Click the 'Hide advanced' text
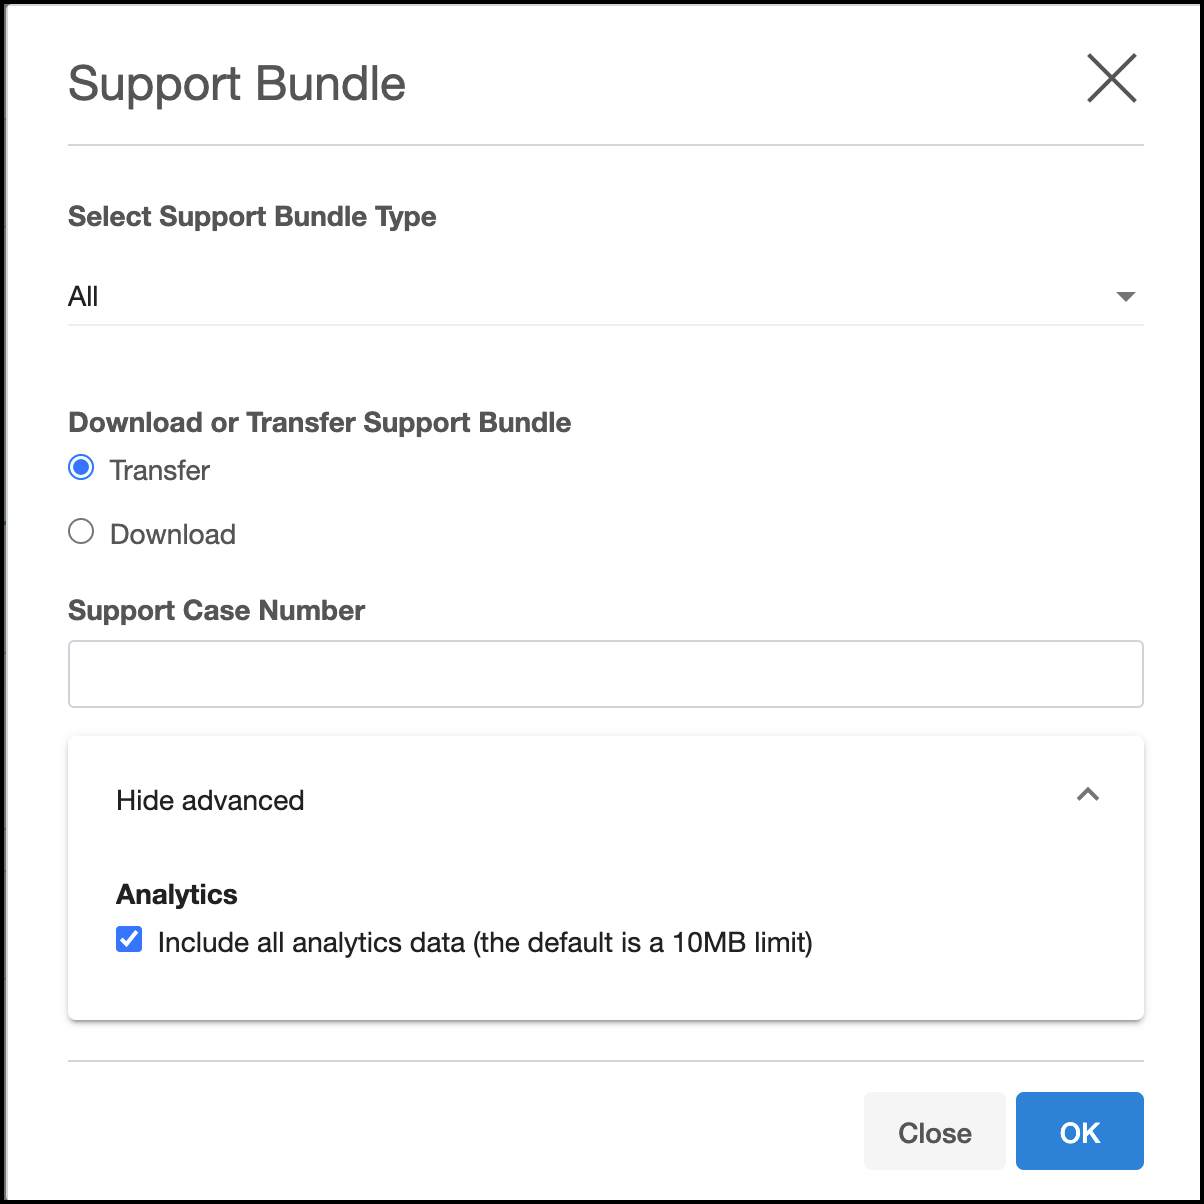Viewport: 1204px width, 1204px height. 210,801
